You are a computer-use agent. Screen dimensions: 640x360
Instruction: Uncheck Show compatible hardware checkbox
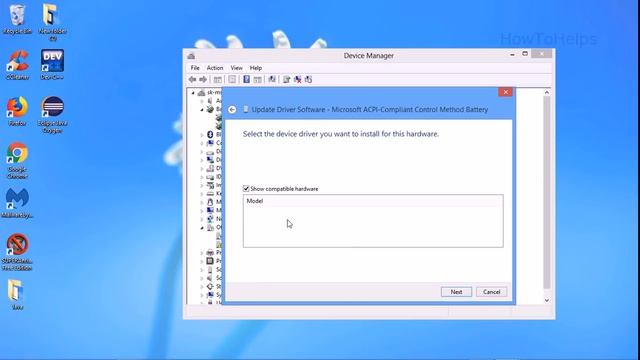(246, 189)
